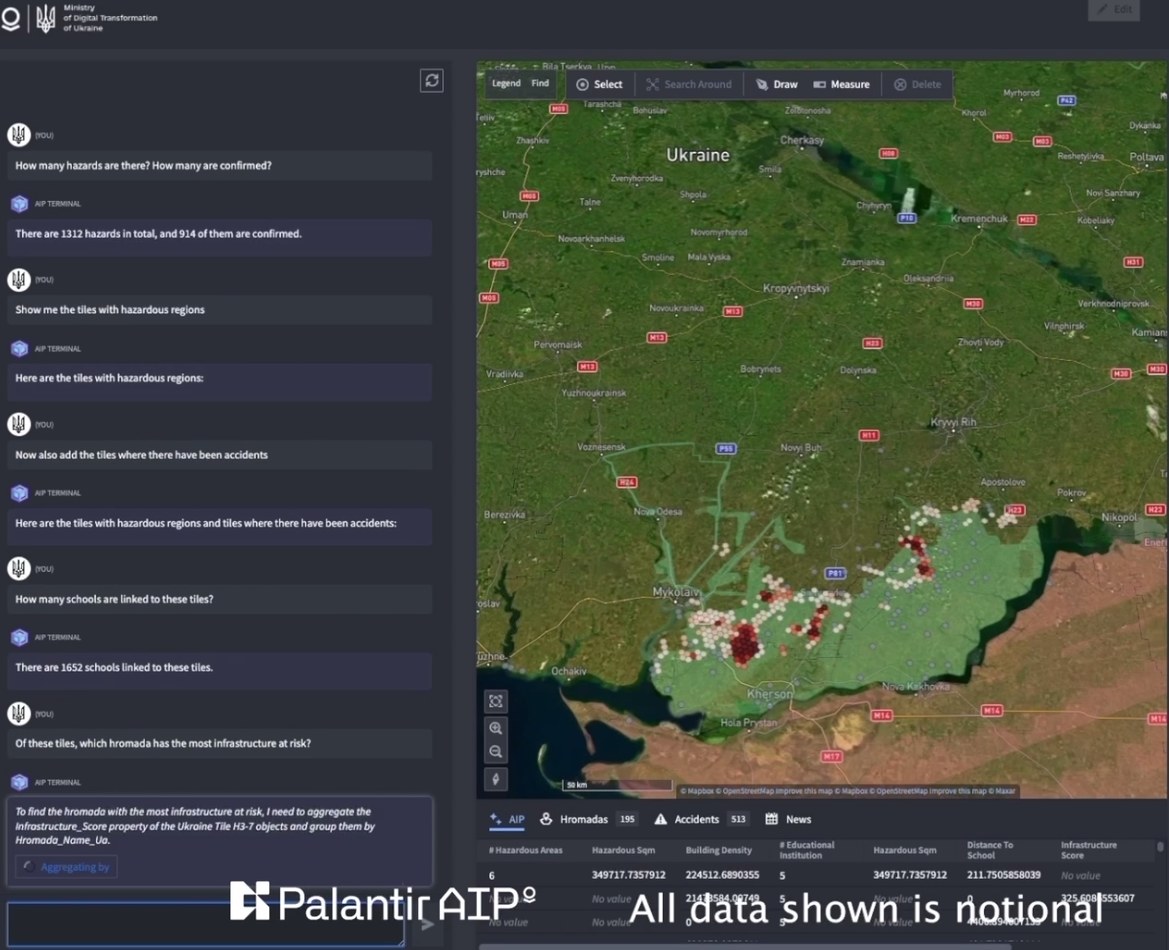Focus the chat message input box
Viewport: 1169px width, 950px height.
tap(207, 924)
